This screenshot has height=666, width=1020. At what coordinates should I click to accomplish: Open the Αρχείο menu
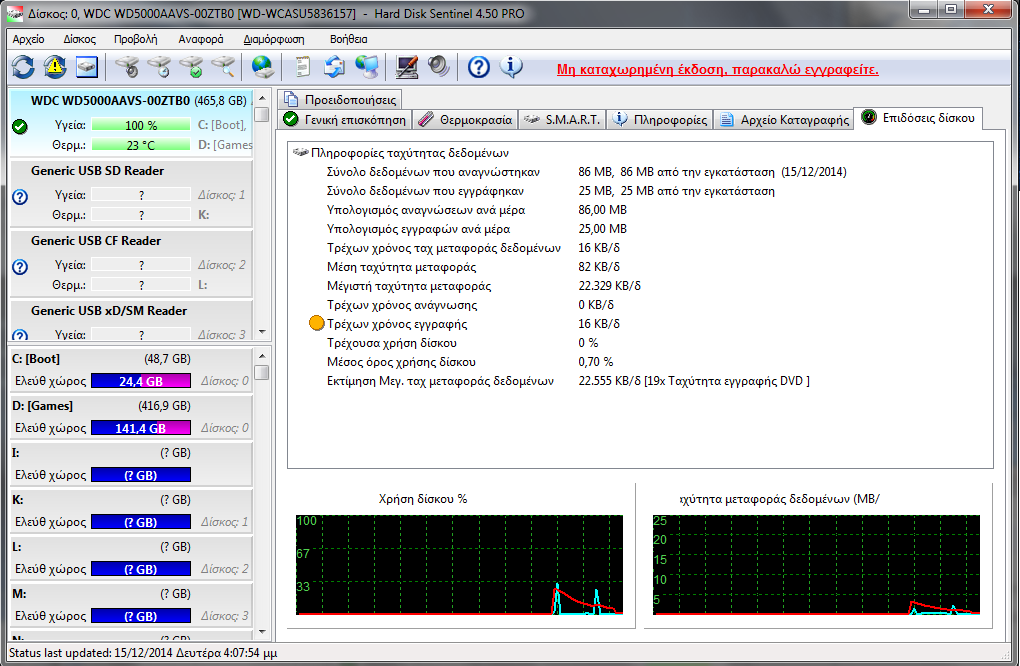pos(29,39)
